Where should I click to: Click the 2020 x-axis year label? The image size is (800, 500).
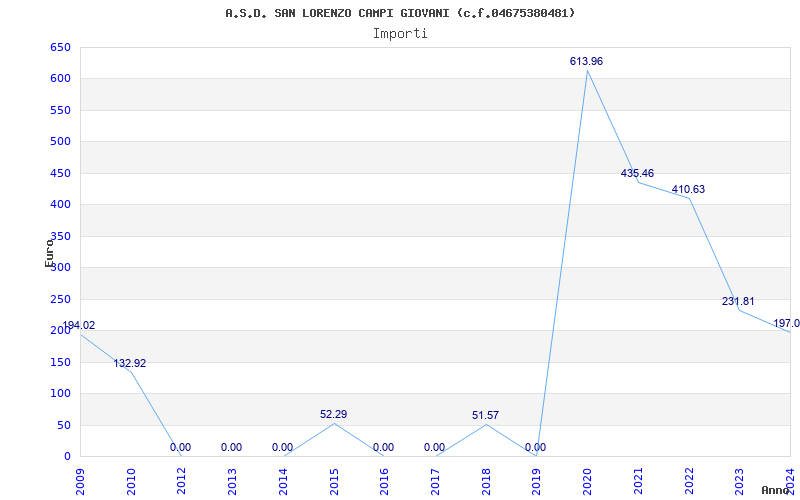pyautogui.click(x=587, y=482)
